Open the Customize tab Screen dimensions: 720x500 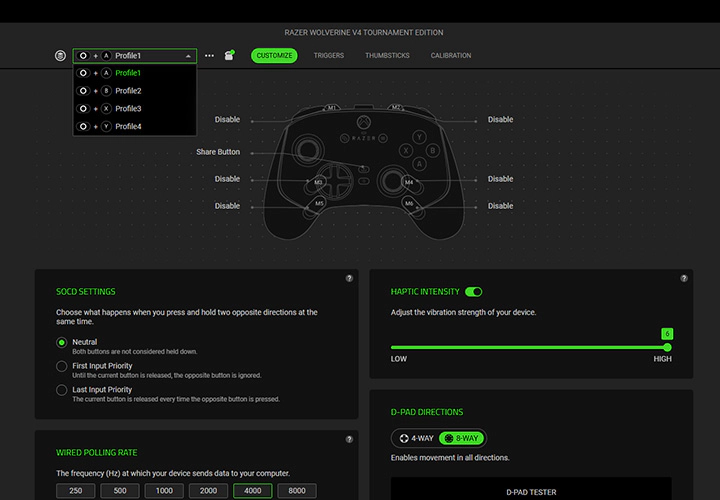[x=274, y=56]
